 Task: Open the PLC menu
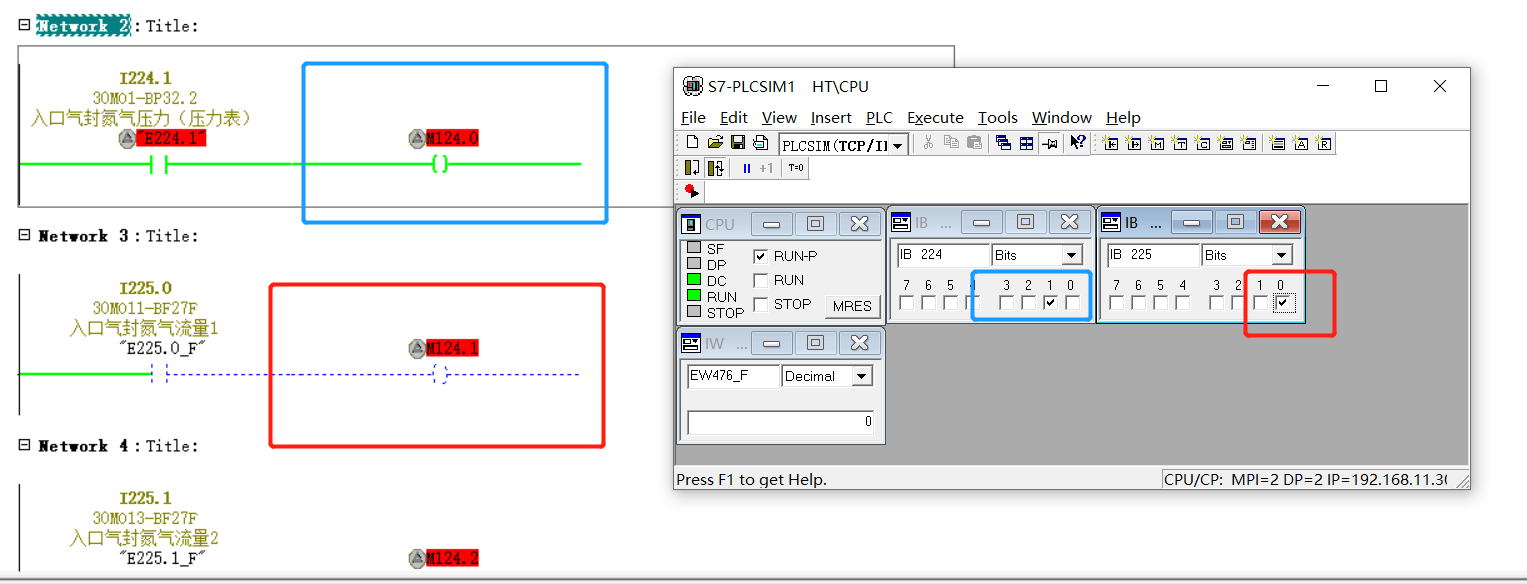(x=879, y=118)
